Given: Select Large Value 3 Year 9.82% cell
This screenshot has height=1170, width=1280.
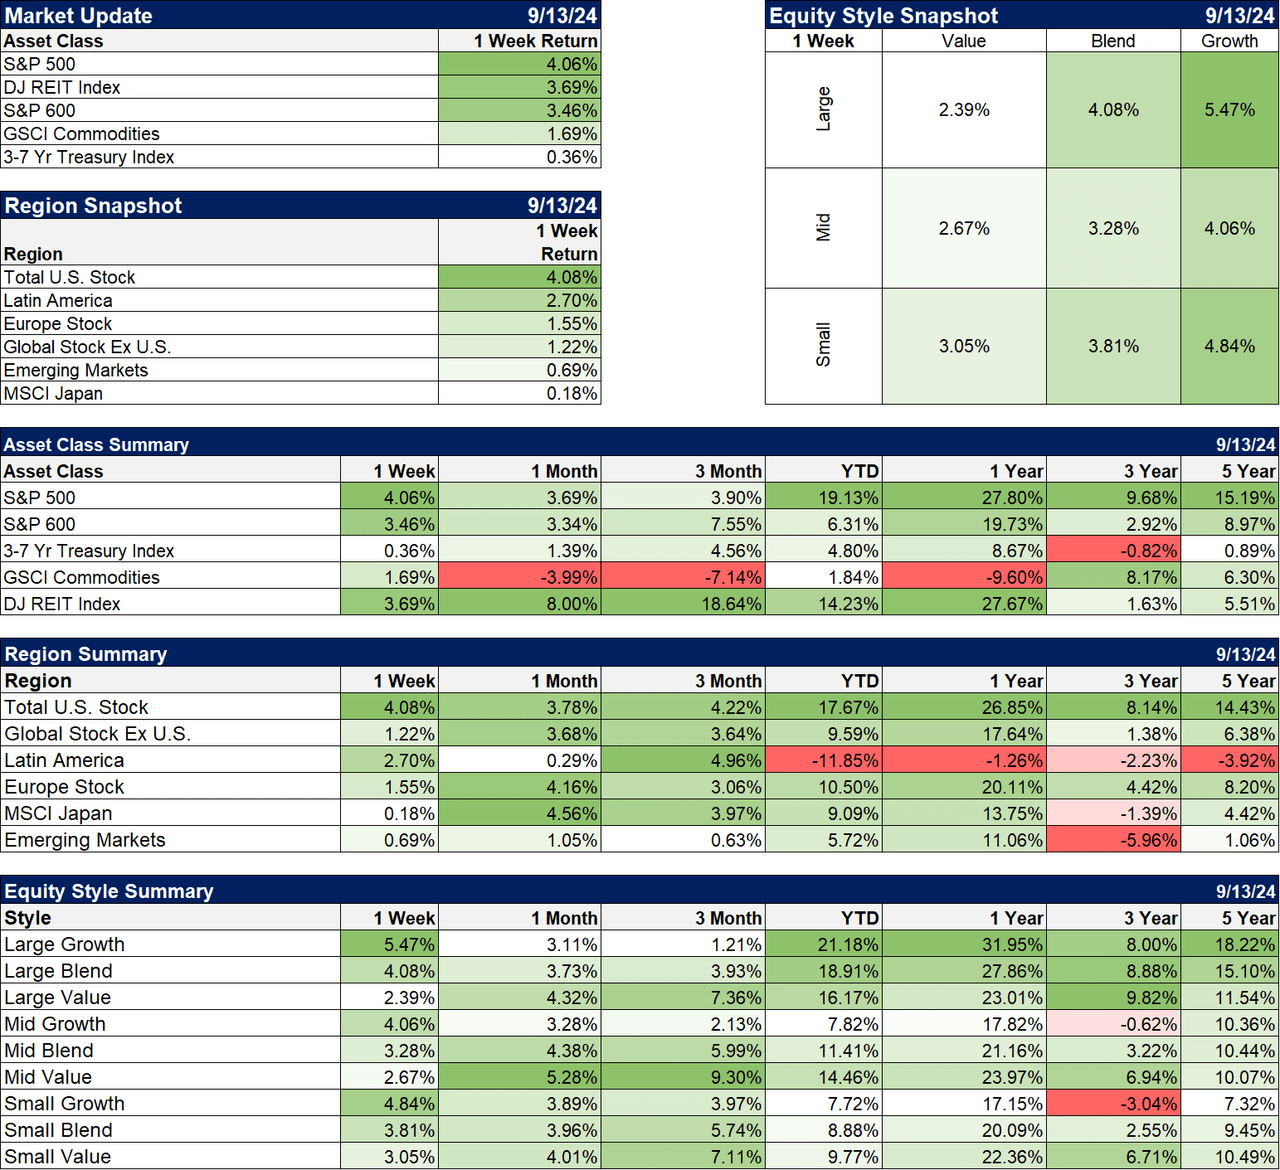Looking at the screenshot, I should pos(1113,997).
